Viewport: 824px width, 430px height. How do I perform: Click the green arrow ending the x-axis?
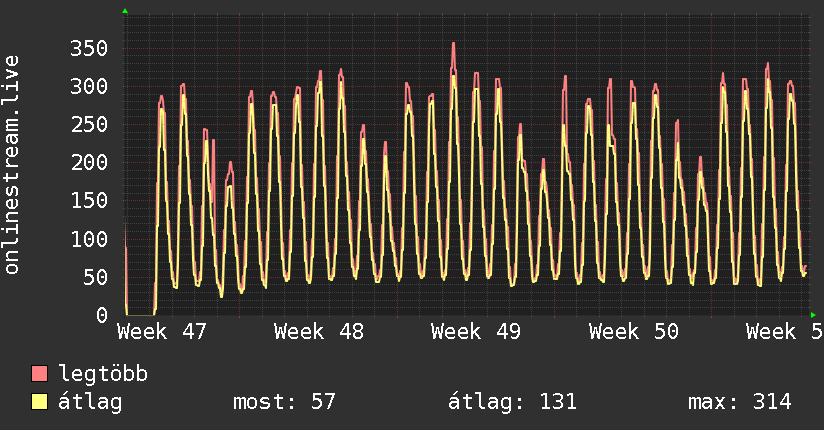(813, 315)
